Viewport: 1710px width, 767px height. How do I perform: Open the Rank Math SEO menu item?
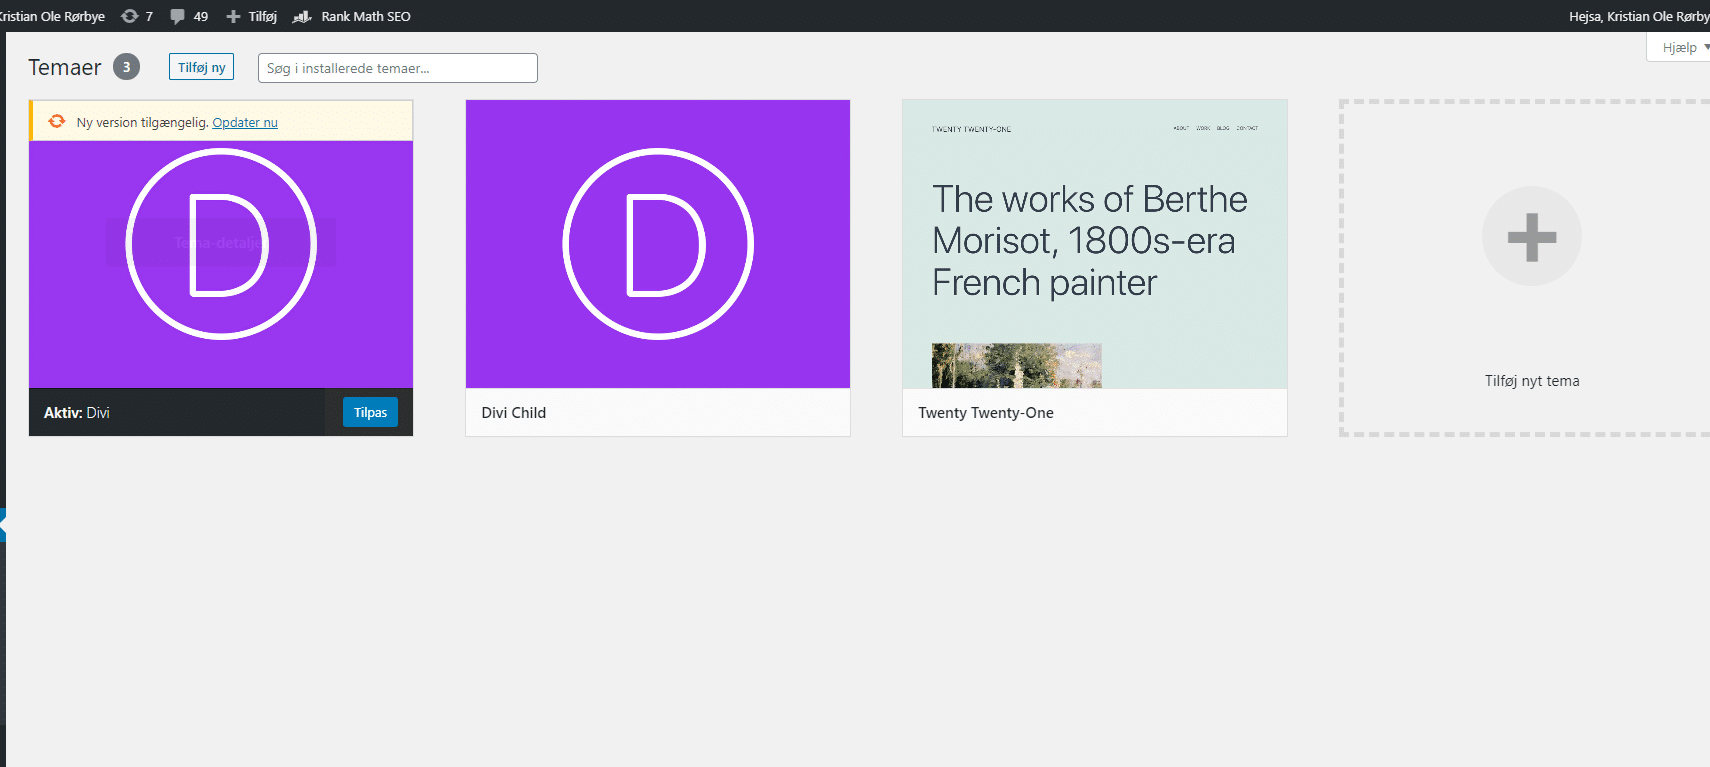[x=365, y=16]
